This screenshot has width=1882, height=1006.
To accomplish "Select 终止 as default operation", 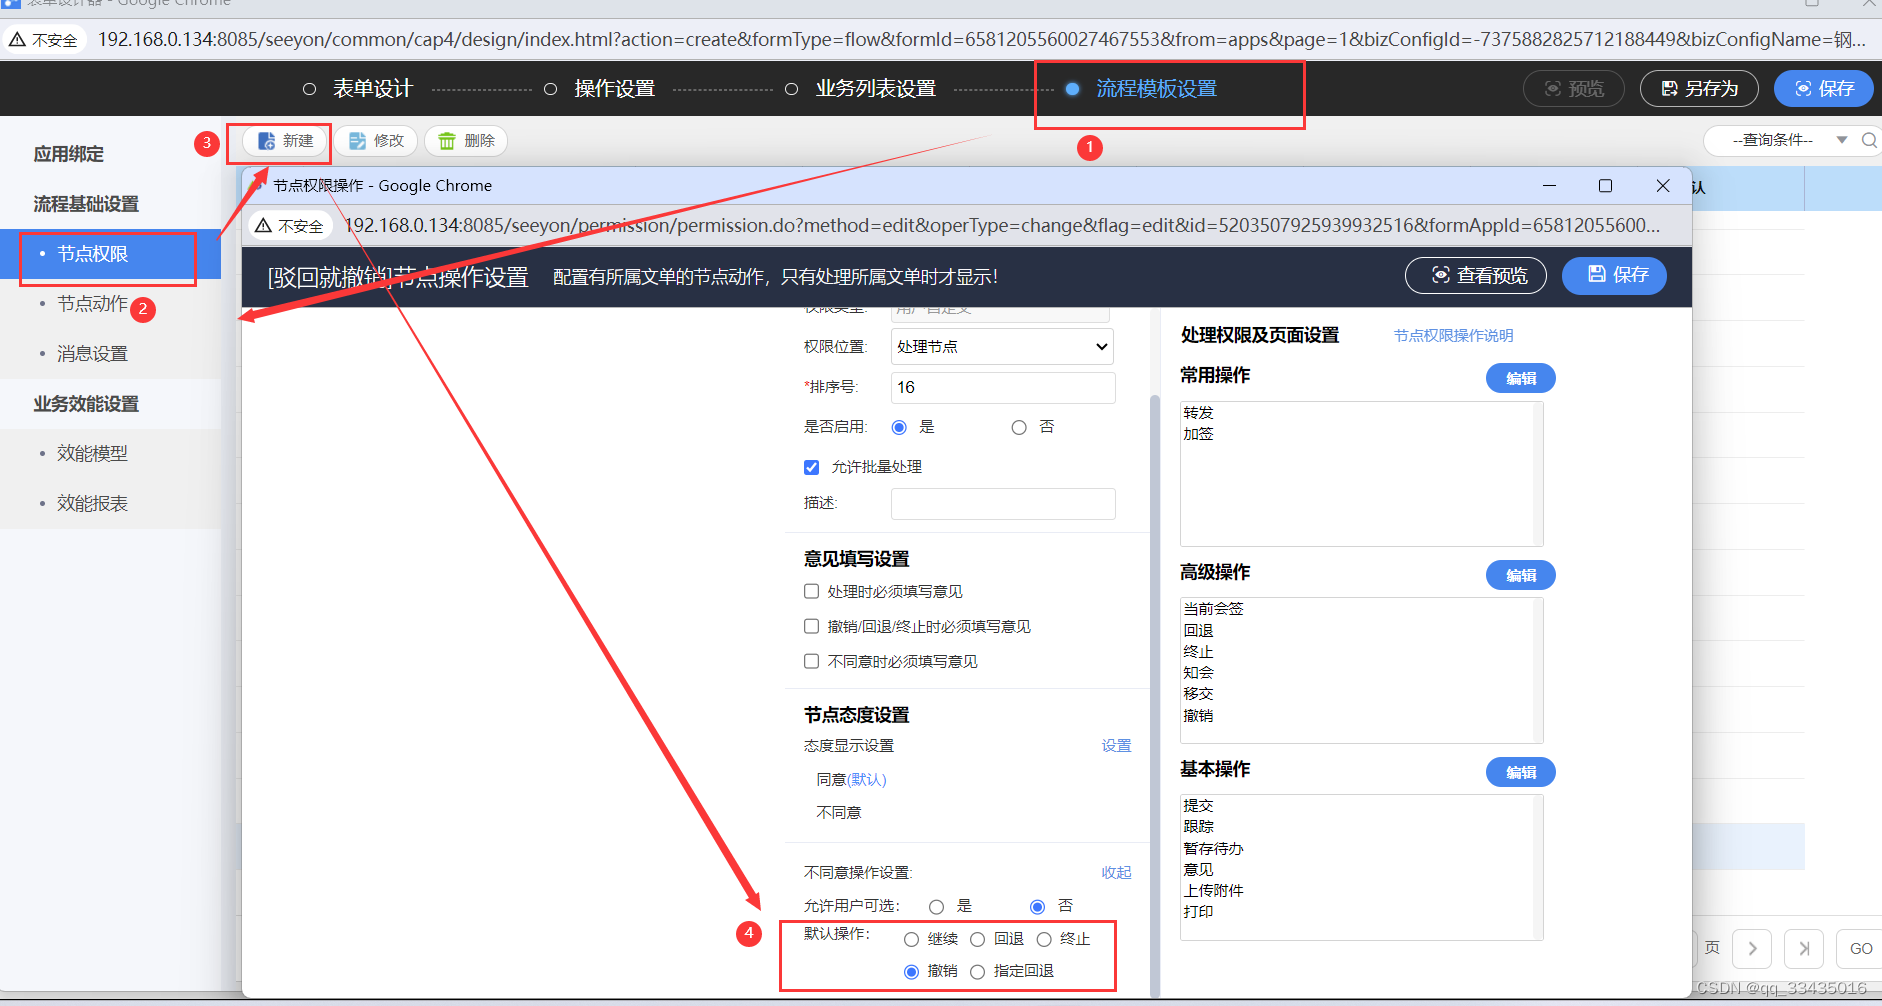I will pyautogui.click(x=1044, y=940).
